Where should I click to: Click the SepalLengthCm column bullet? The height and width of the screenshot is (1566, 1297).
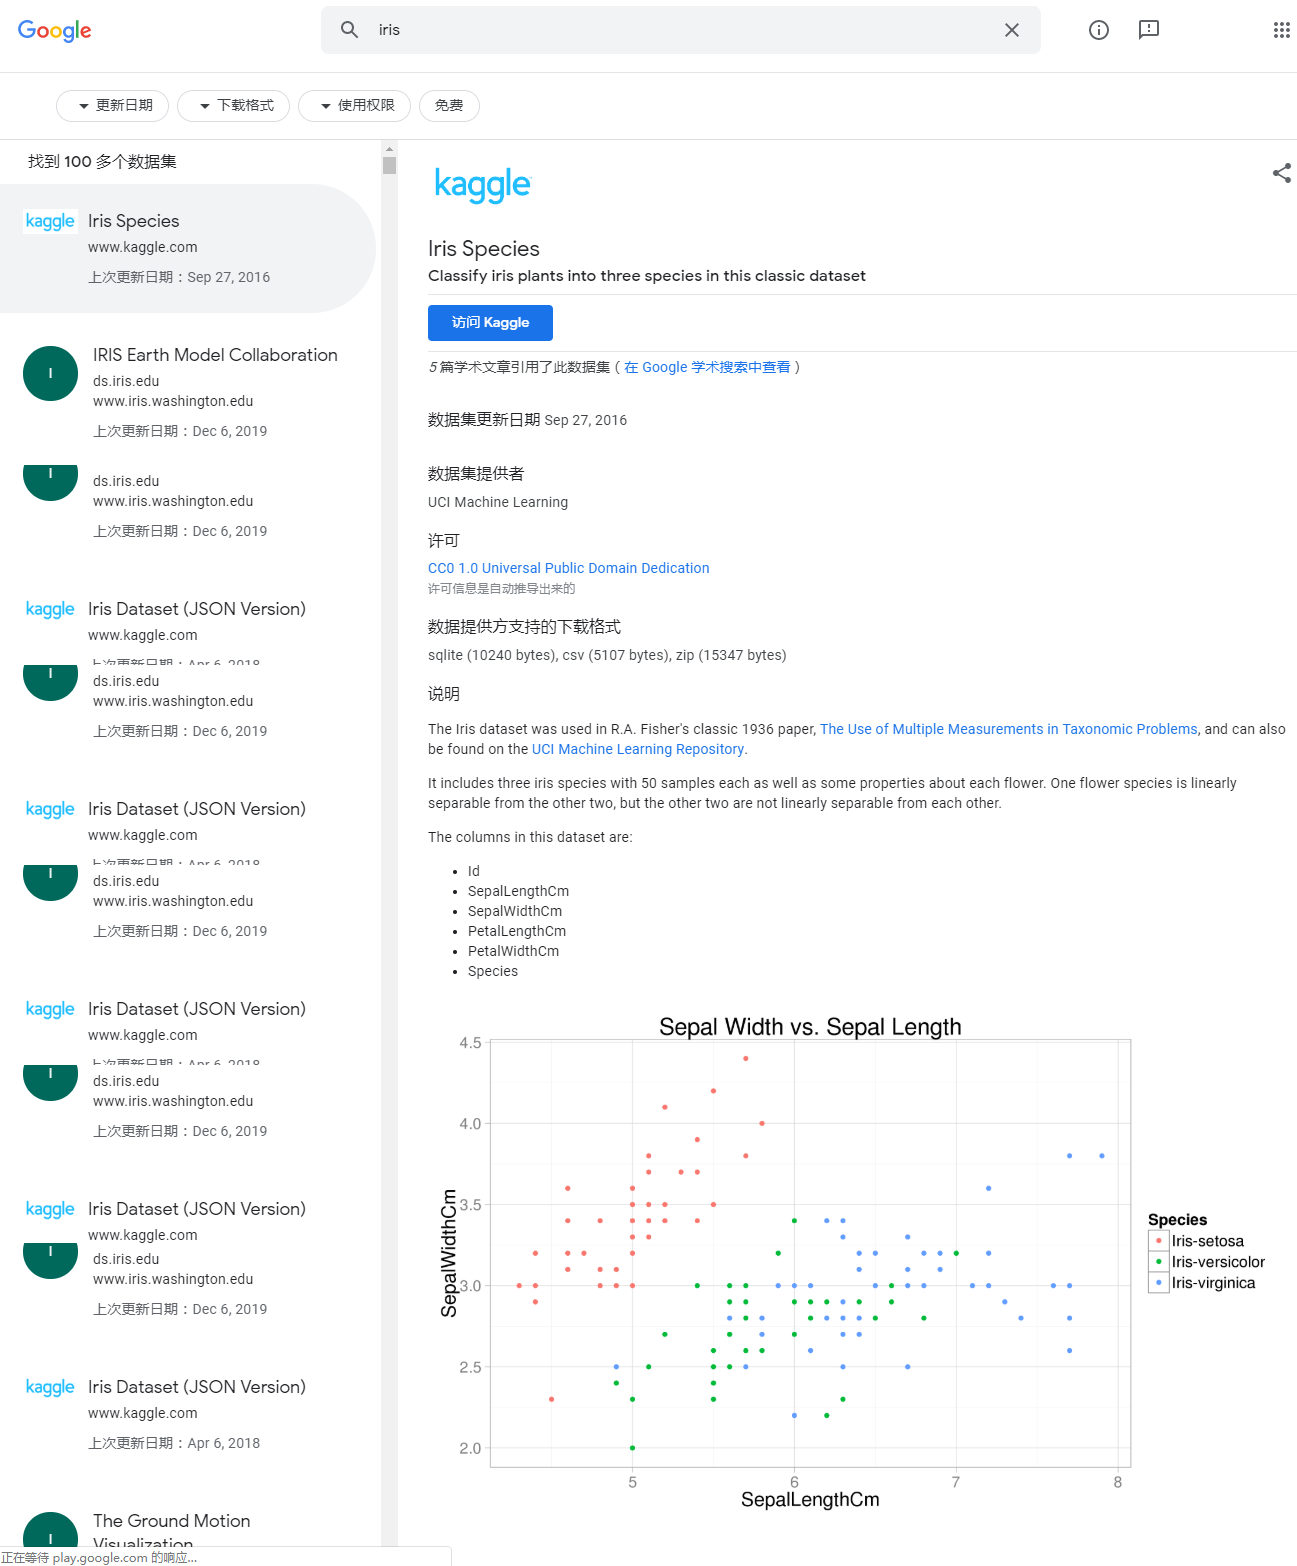point(518,891)
